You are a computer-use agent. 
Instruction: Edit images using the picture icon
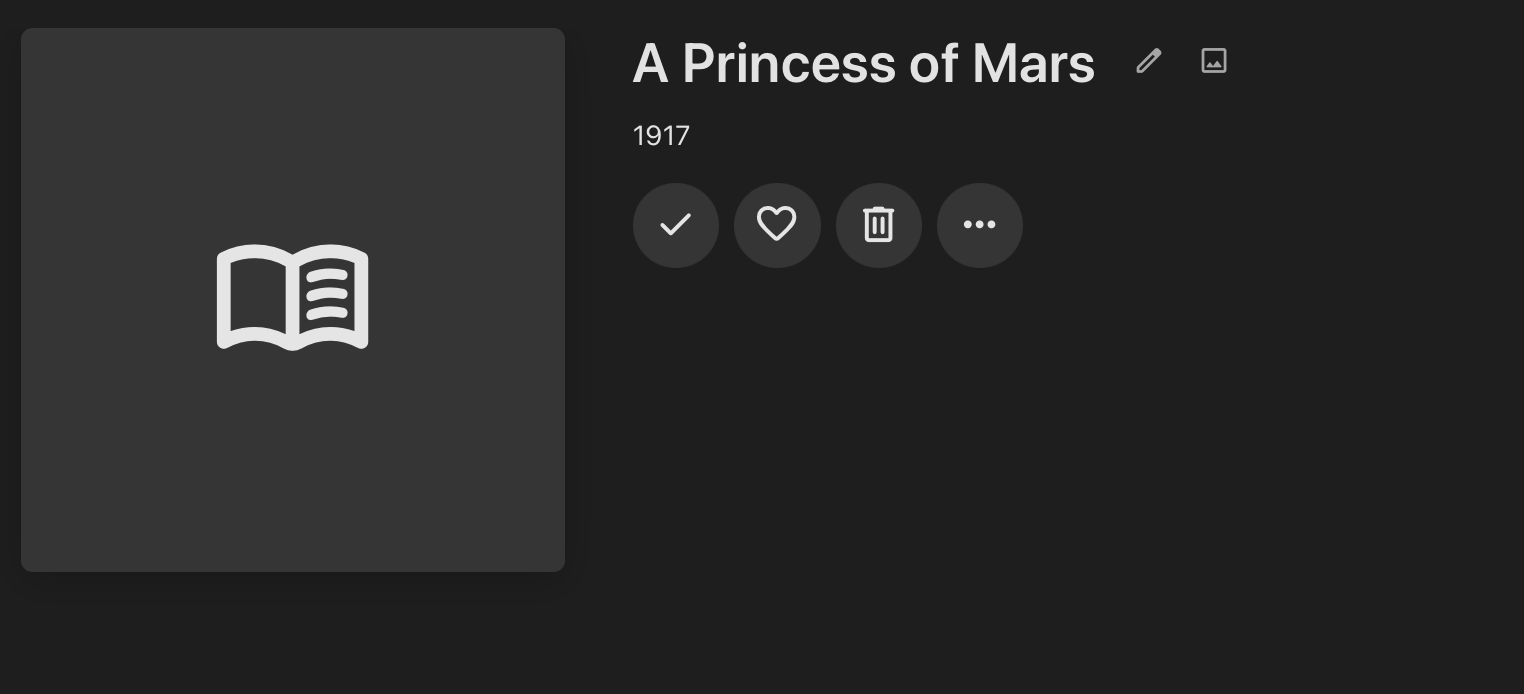point(1213,61)
